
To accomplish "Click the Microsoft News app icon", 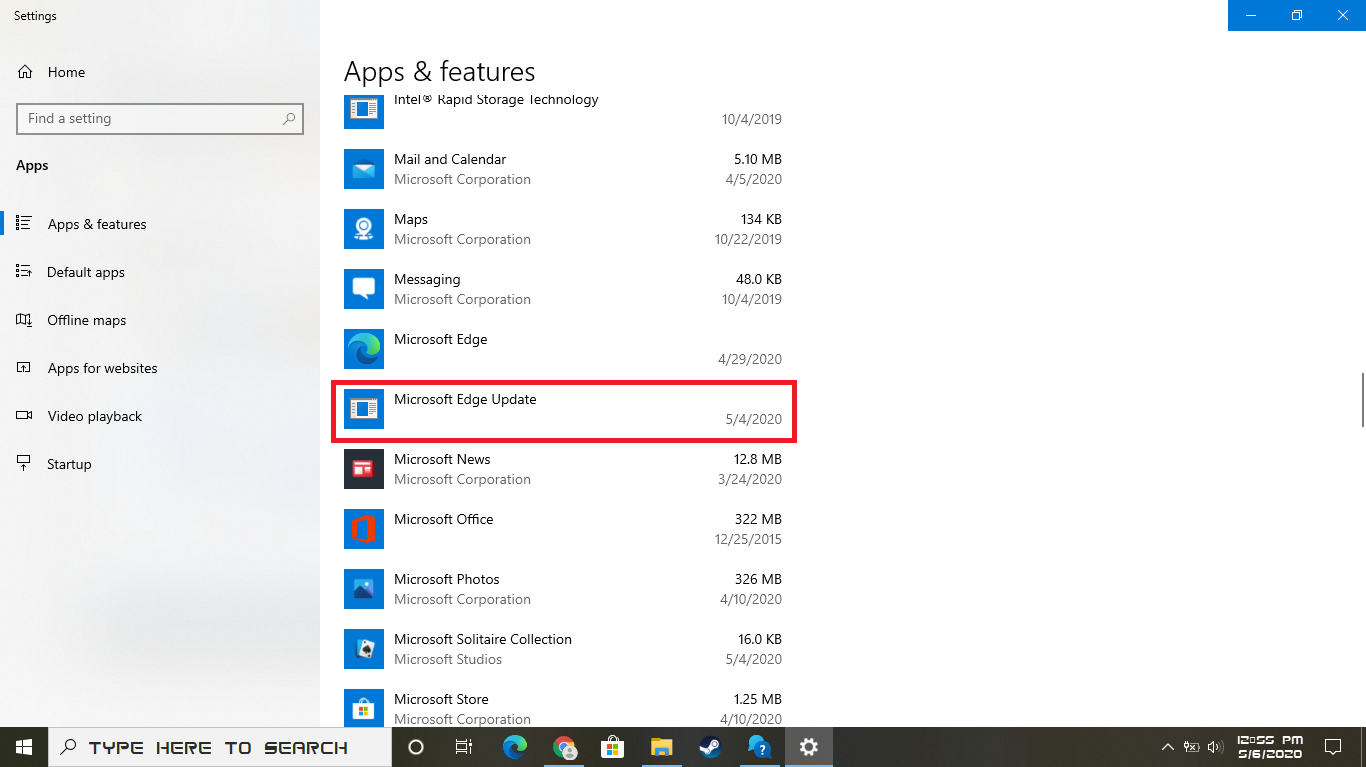I will 364,469.
